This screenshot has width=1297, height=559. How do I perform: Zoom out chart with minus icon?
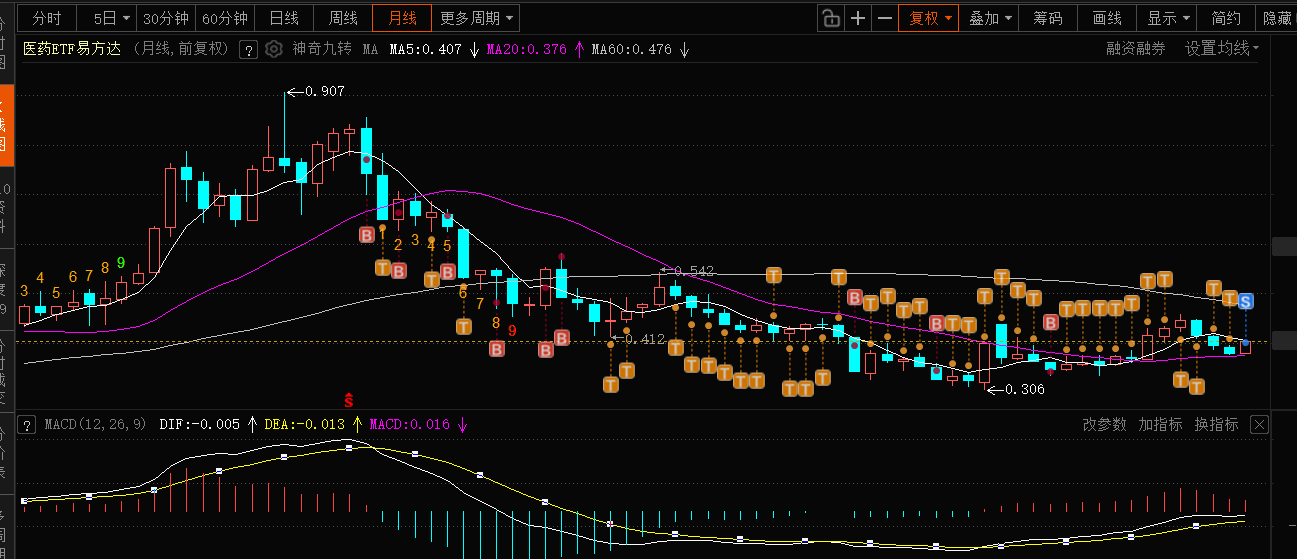pyautogui.click(x=885, y=18)
